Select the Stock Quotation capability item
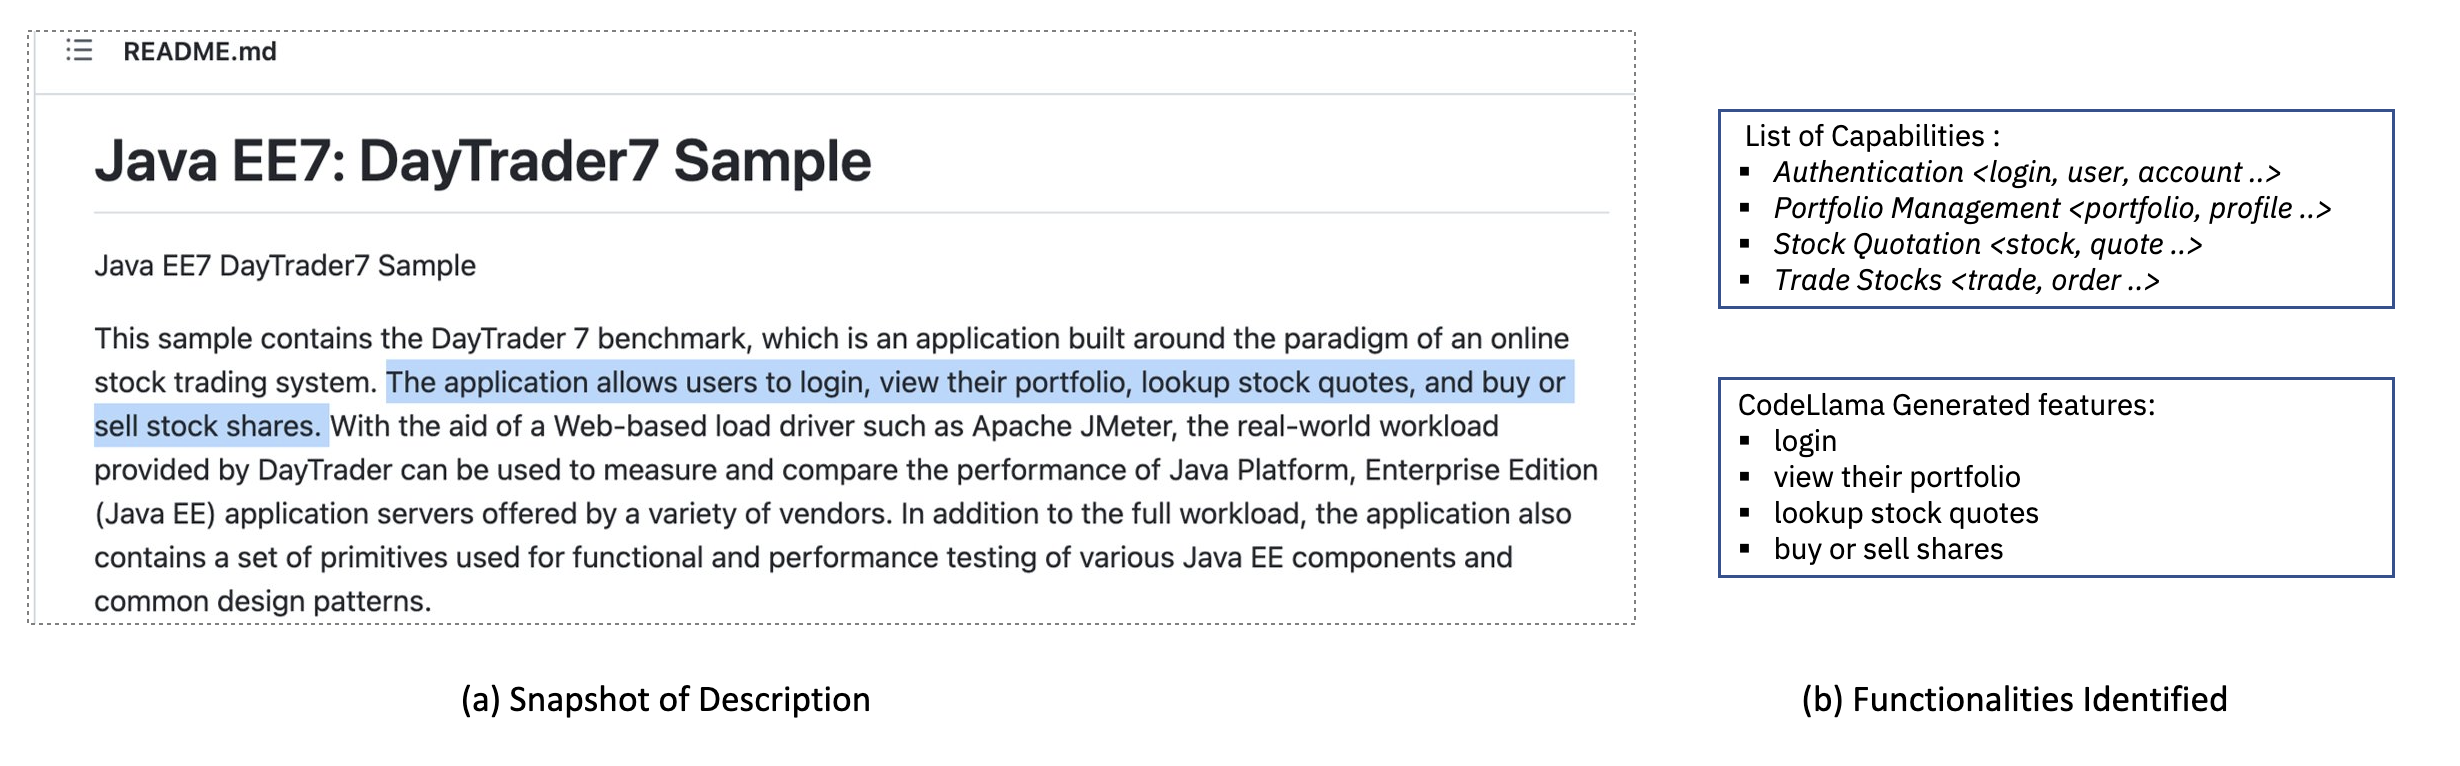The width and height of the screenshot is (2460, 766). (x=1987, y=244)
